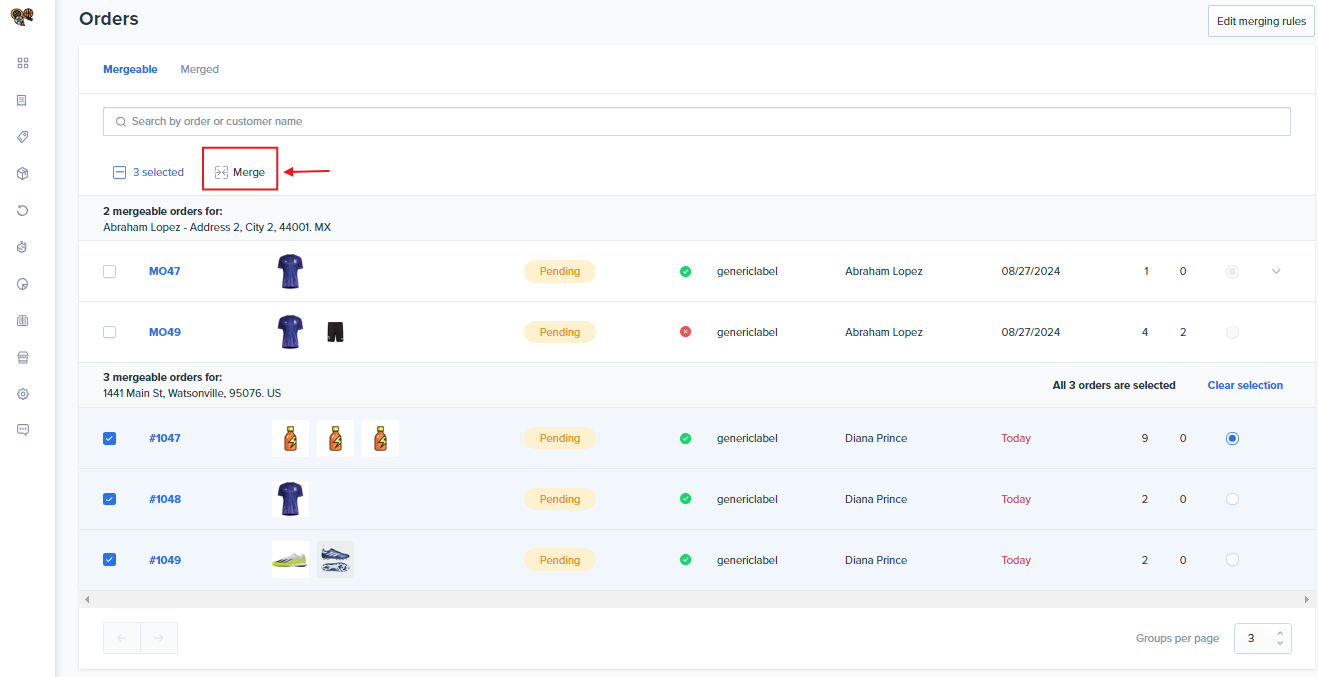The width and height of the screenshot is (1318, 677).
Task: Focus the order or customer search field
Action: [x=696, y=121]
